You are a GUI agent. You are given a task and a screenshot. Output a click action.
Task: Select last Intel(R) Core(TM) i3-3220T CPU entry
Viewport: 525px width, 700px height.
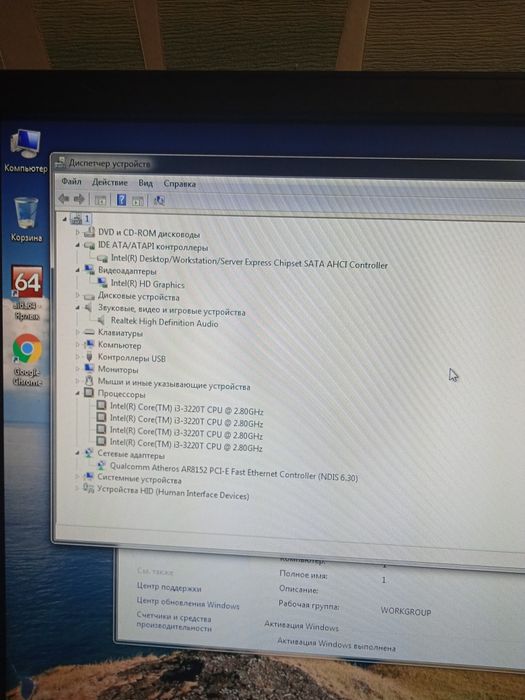186,445
